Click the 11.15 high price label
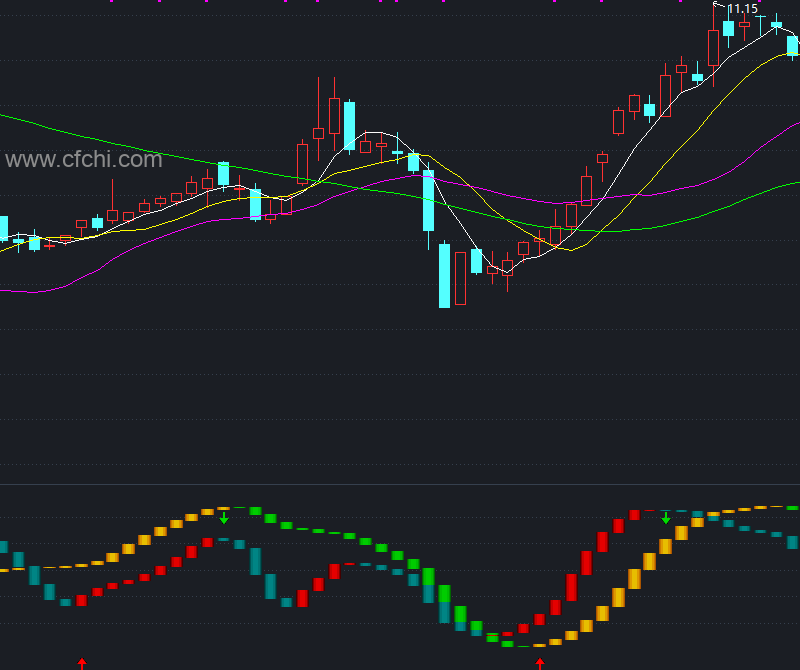 coord(742,9)
